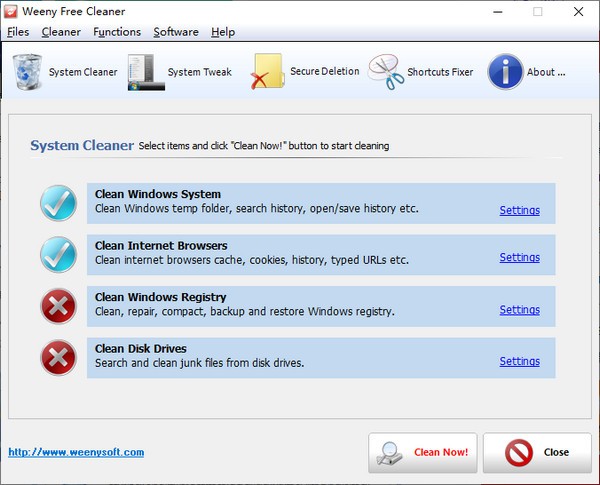This screenshot has height=485, width=600.
Task: Open the About info icon
Action: pyautogui.click(x=505, y=72)
